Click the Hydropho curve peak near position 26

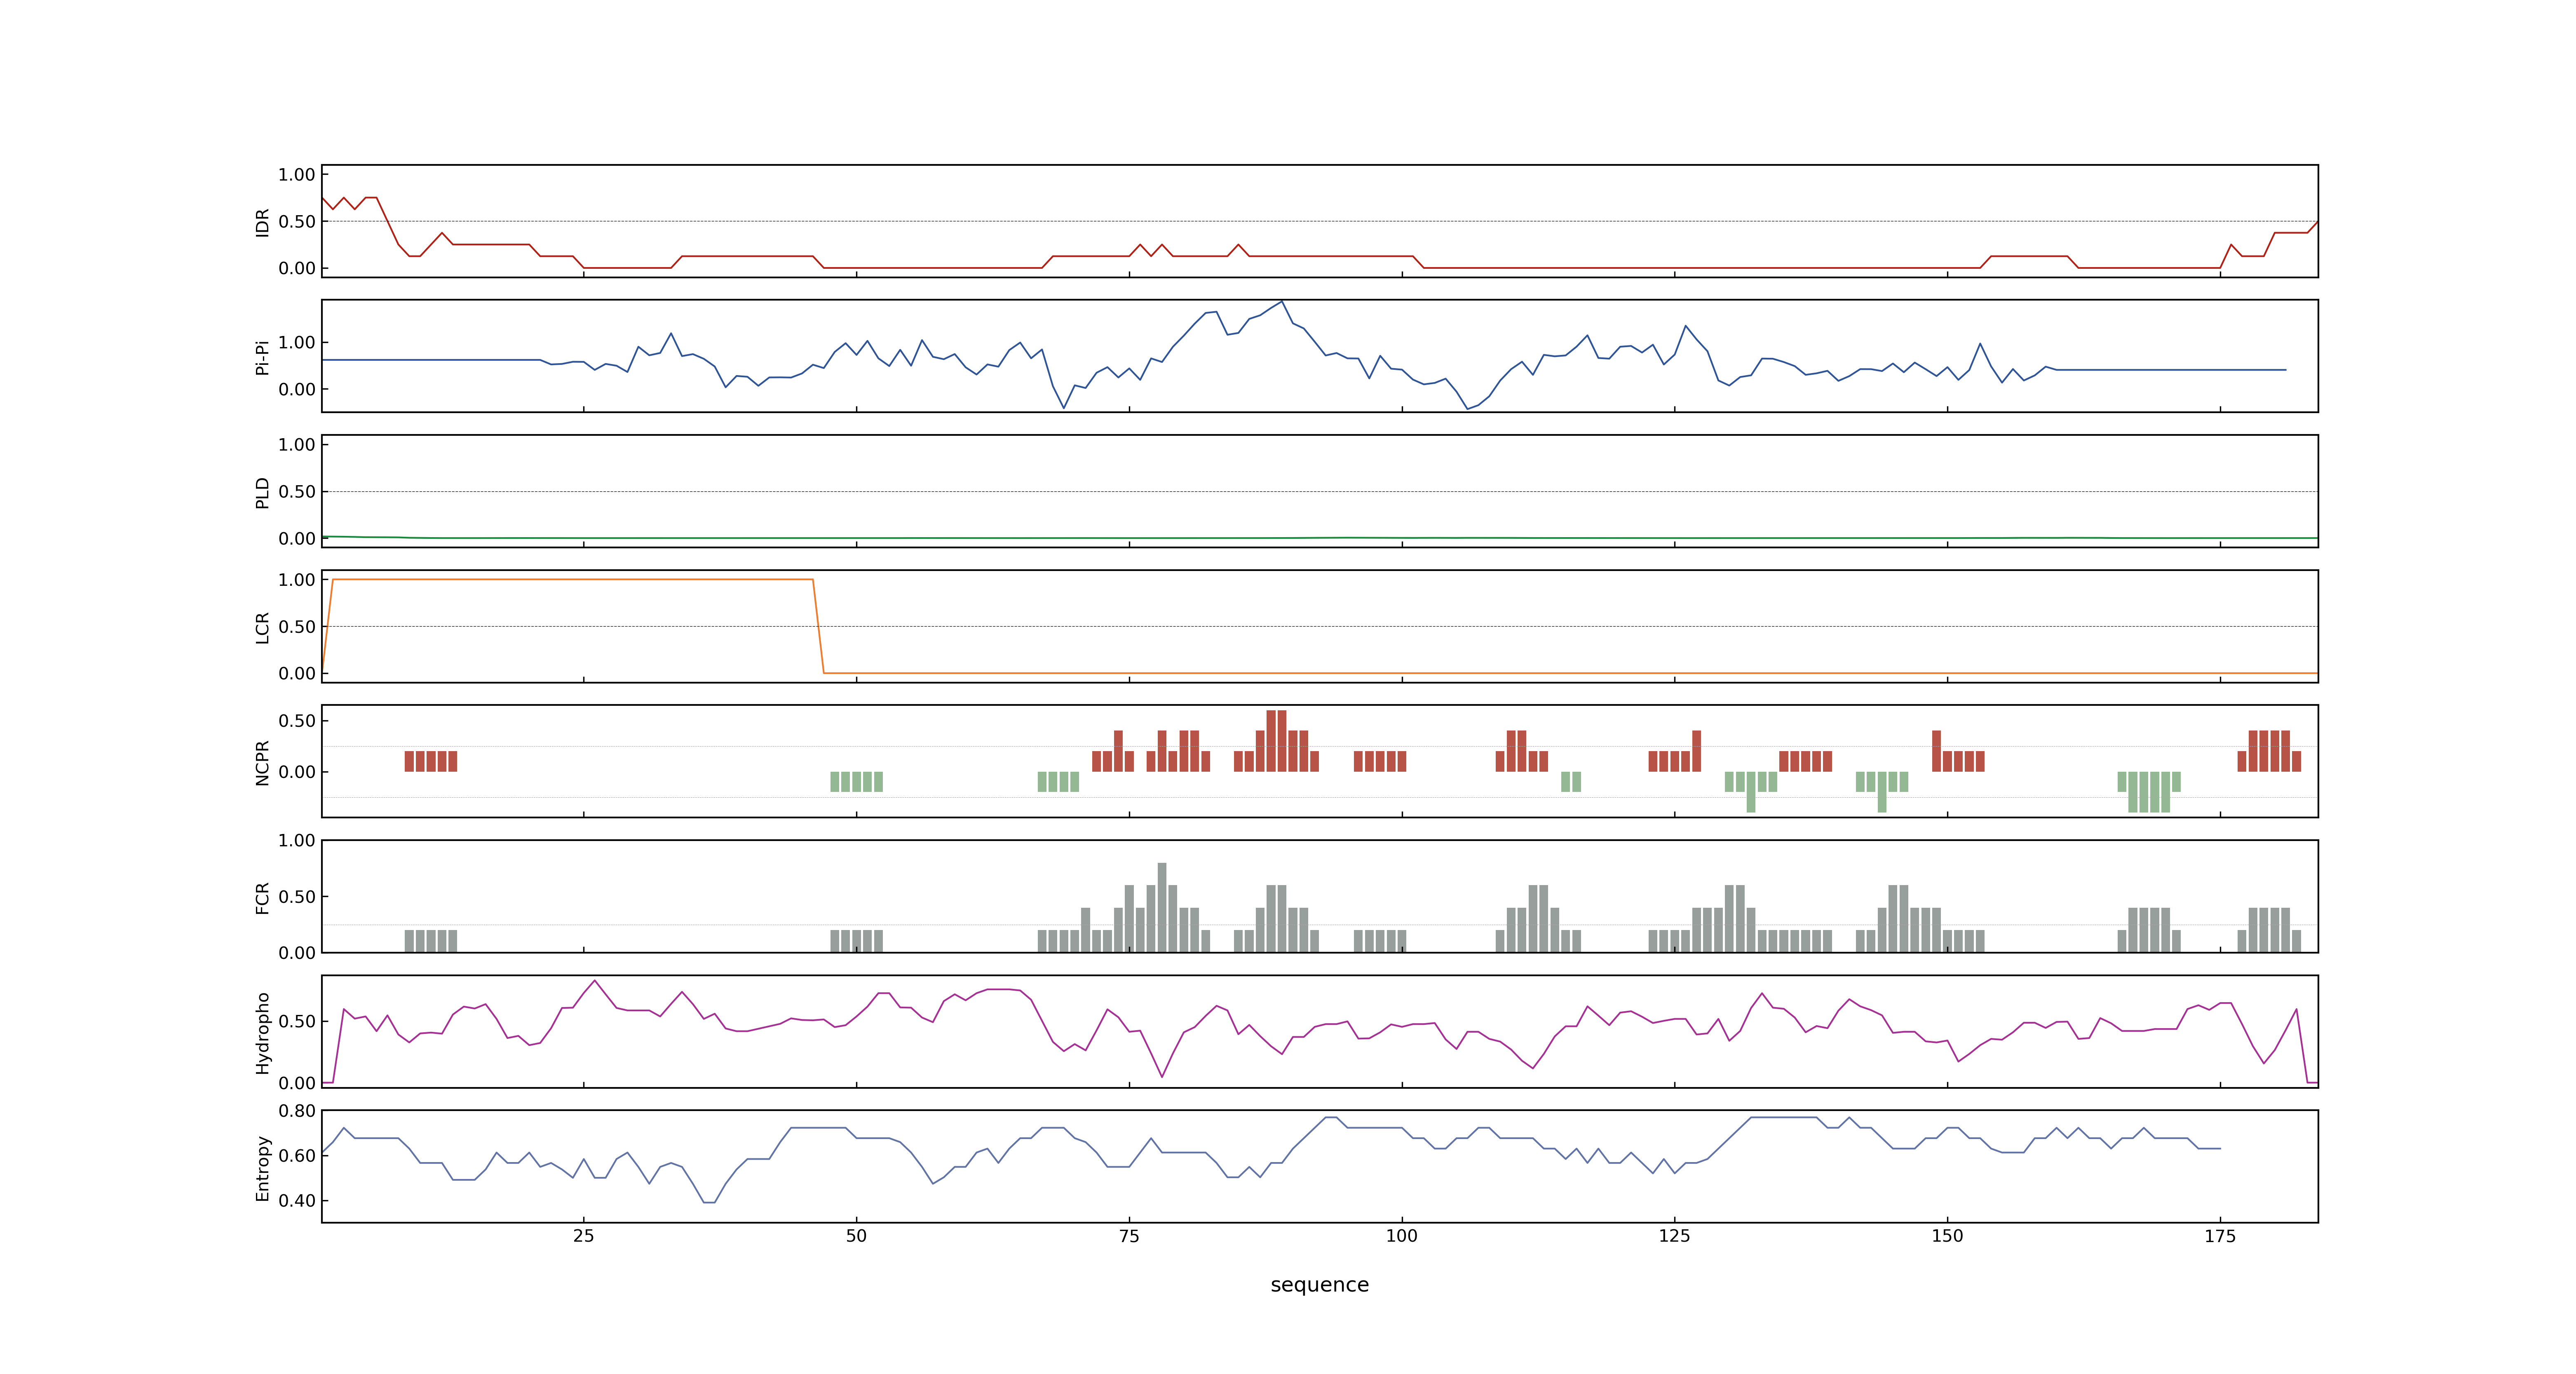(595, 981)
